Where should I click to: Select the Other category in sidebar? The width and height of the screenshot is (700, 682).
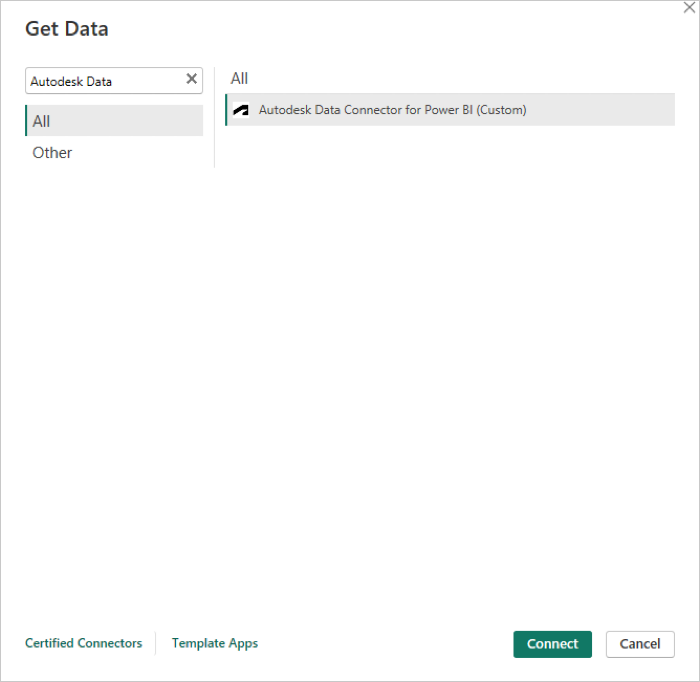pos(114,153)
